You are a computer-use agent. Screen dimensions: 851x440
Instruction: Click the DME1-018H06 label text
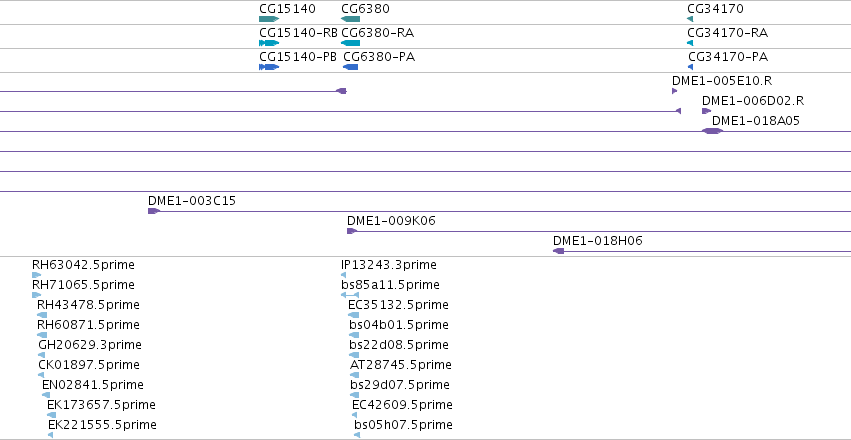[x=598, y=240]
